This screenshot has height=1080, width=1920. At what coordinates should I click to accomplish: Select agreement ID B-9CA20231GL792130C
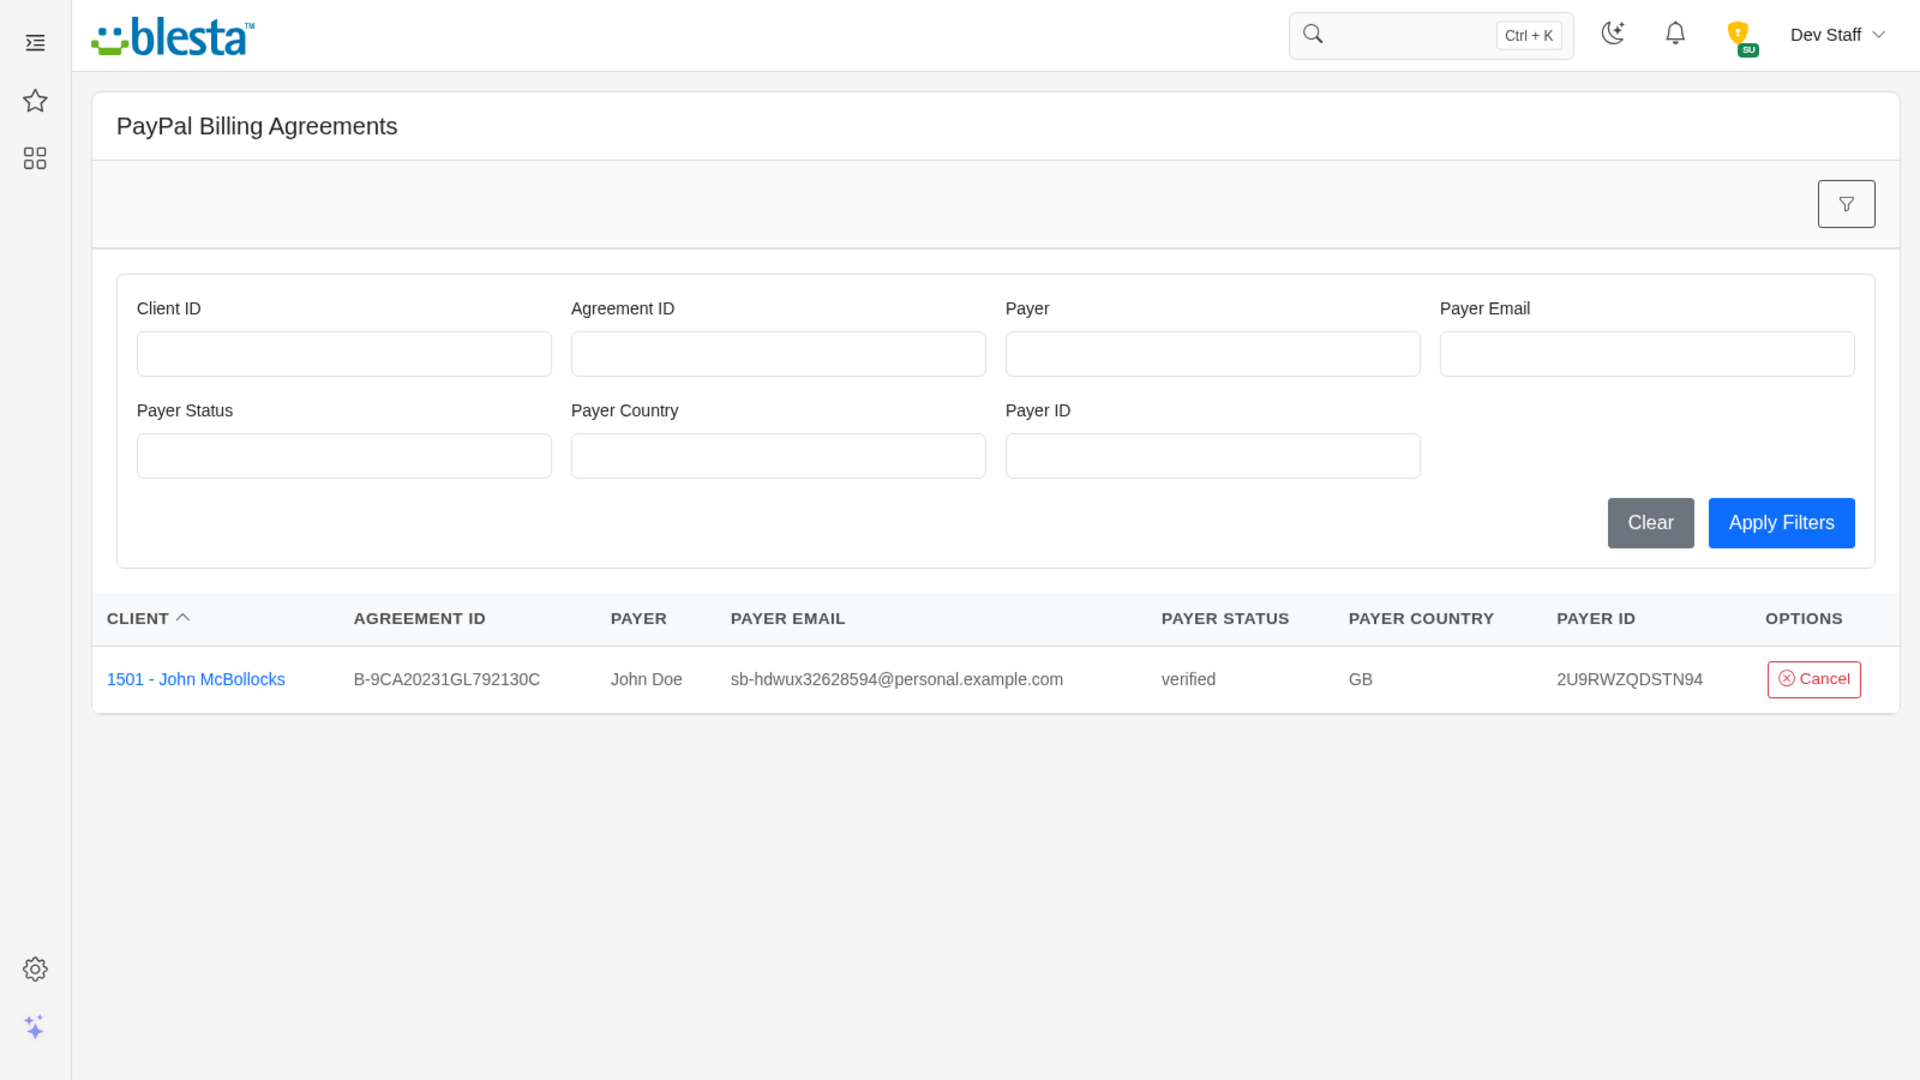[446, 679]
